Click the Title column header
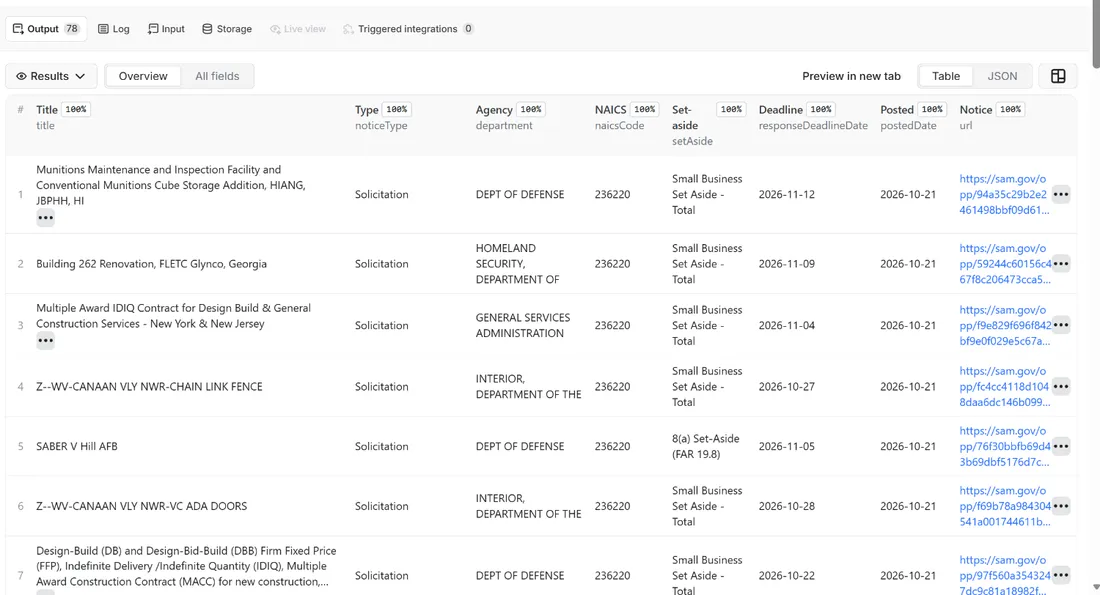 click(47, 109)
